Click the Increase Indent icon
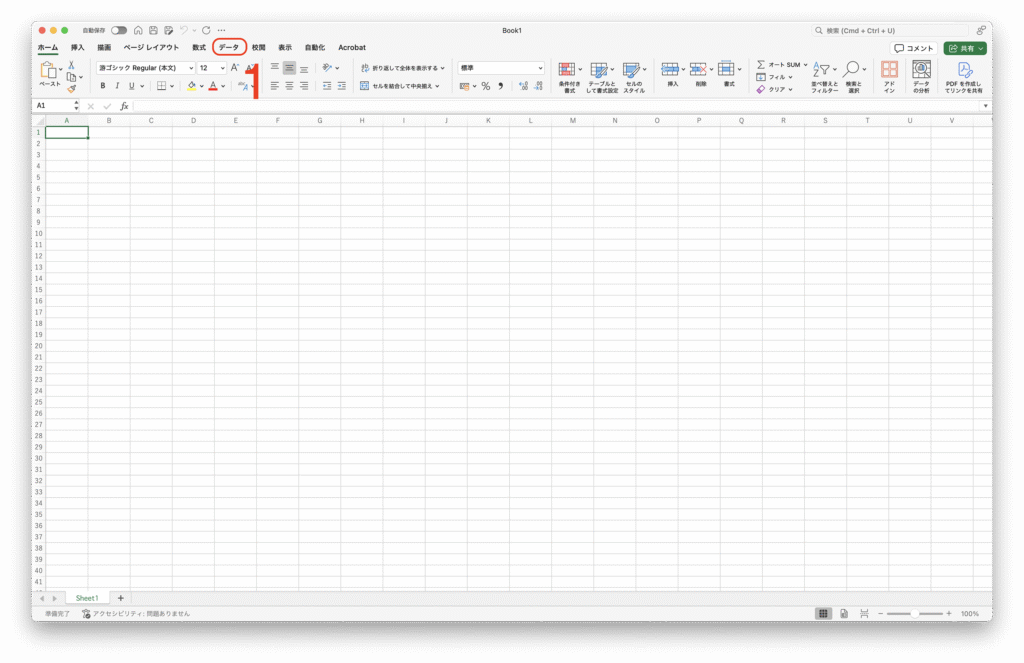1024x663 pixels. (x=342, y=86)
